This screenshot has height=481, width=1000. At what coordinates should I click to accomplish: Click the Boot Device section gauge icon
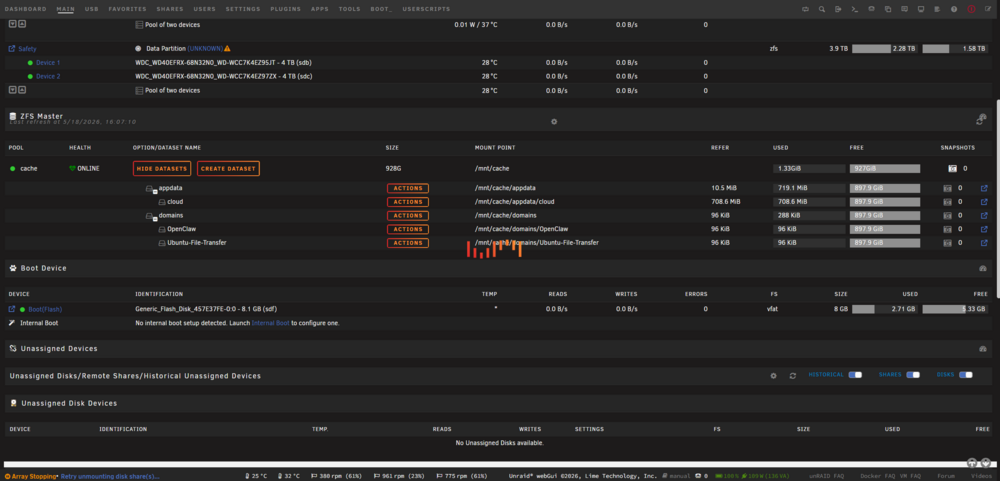983,269
